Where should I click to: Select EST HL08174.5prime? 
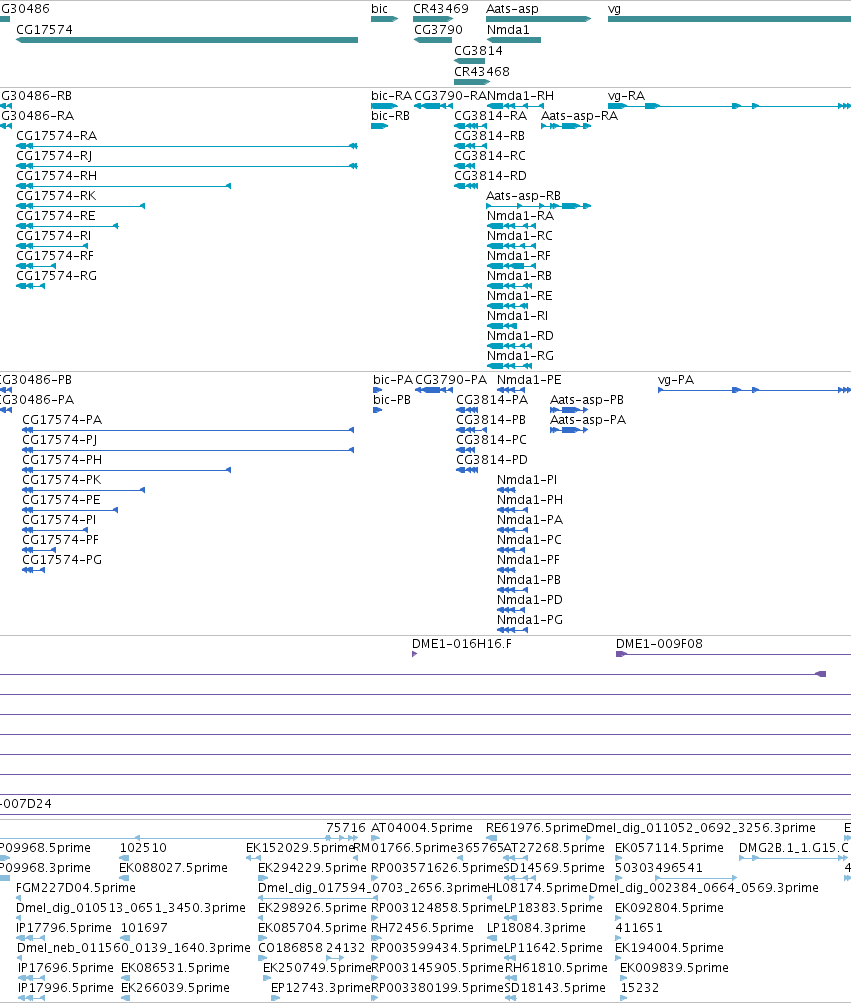tap(537, 888)
